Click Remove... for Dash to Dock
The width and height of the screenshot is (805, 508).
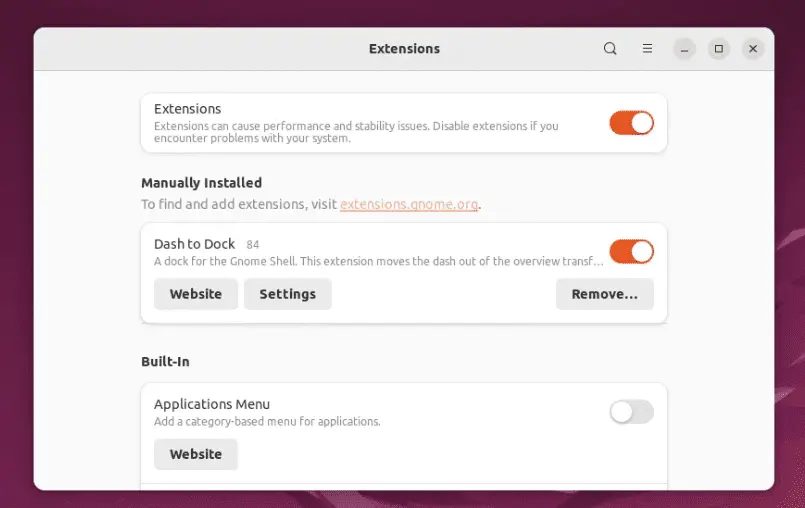coord(605,294)
